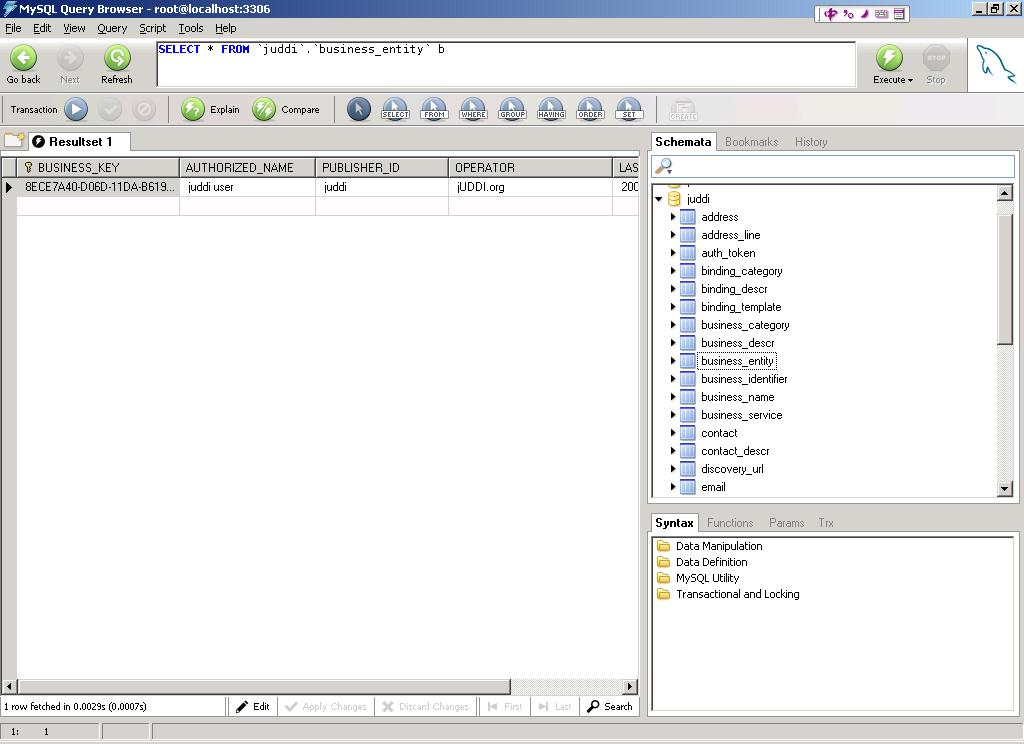Sort by OPERATOR column header
The image size is (1024, 744).
(x=530, y=167)
